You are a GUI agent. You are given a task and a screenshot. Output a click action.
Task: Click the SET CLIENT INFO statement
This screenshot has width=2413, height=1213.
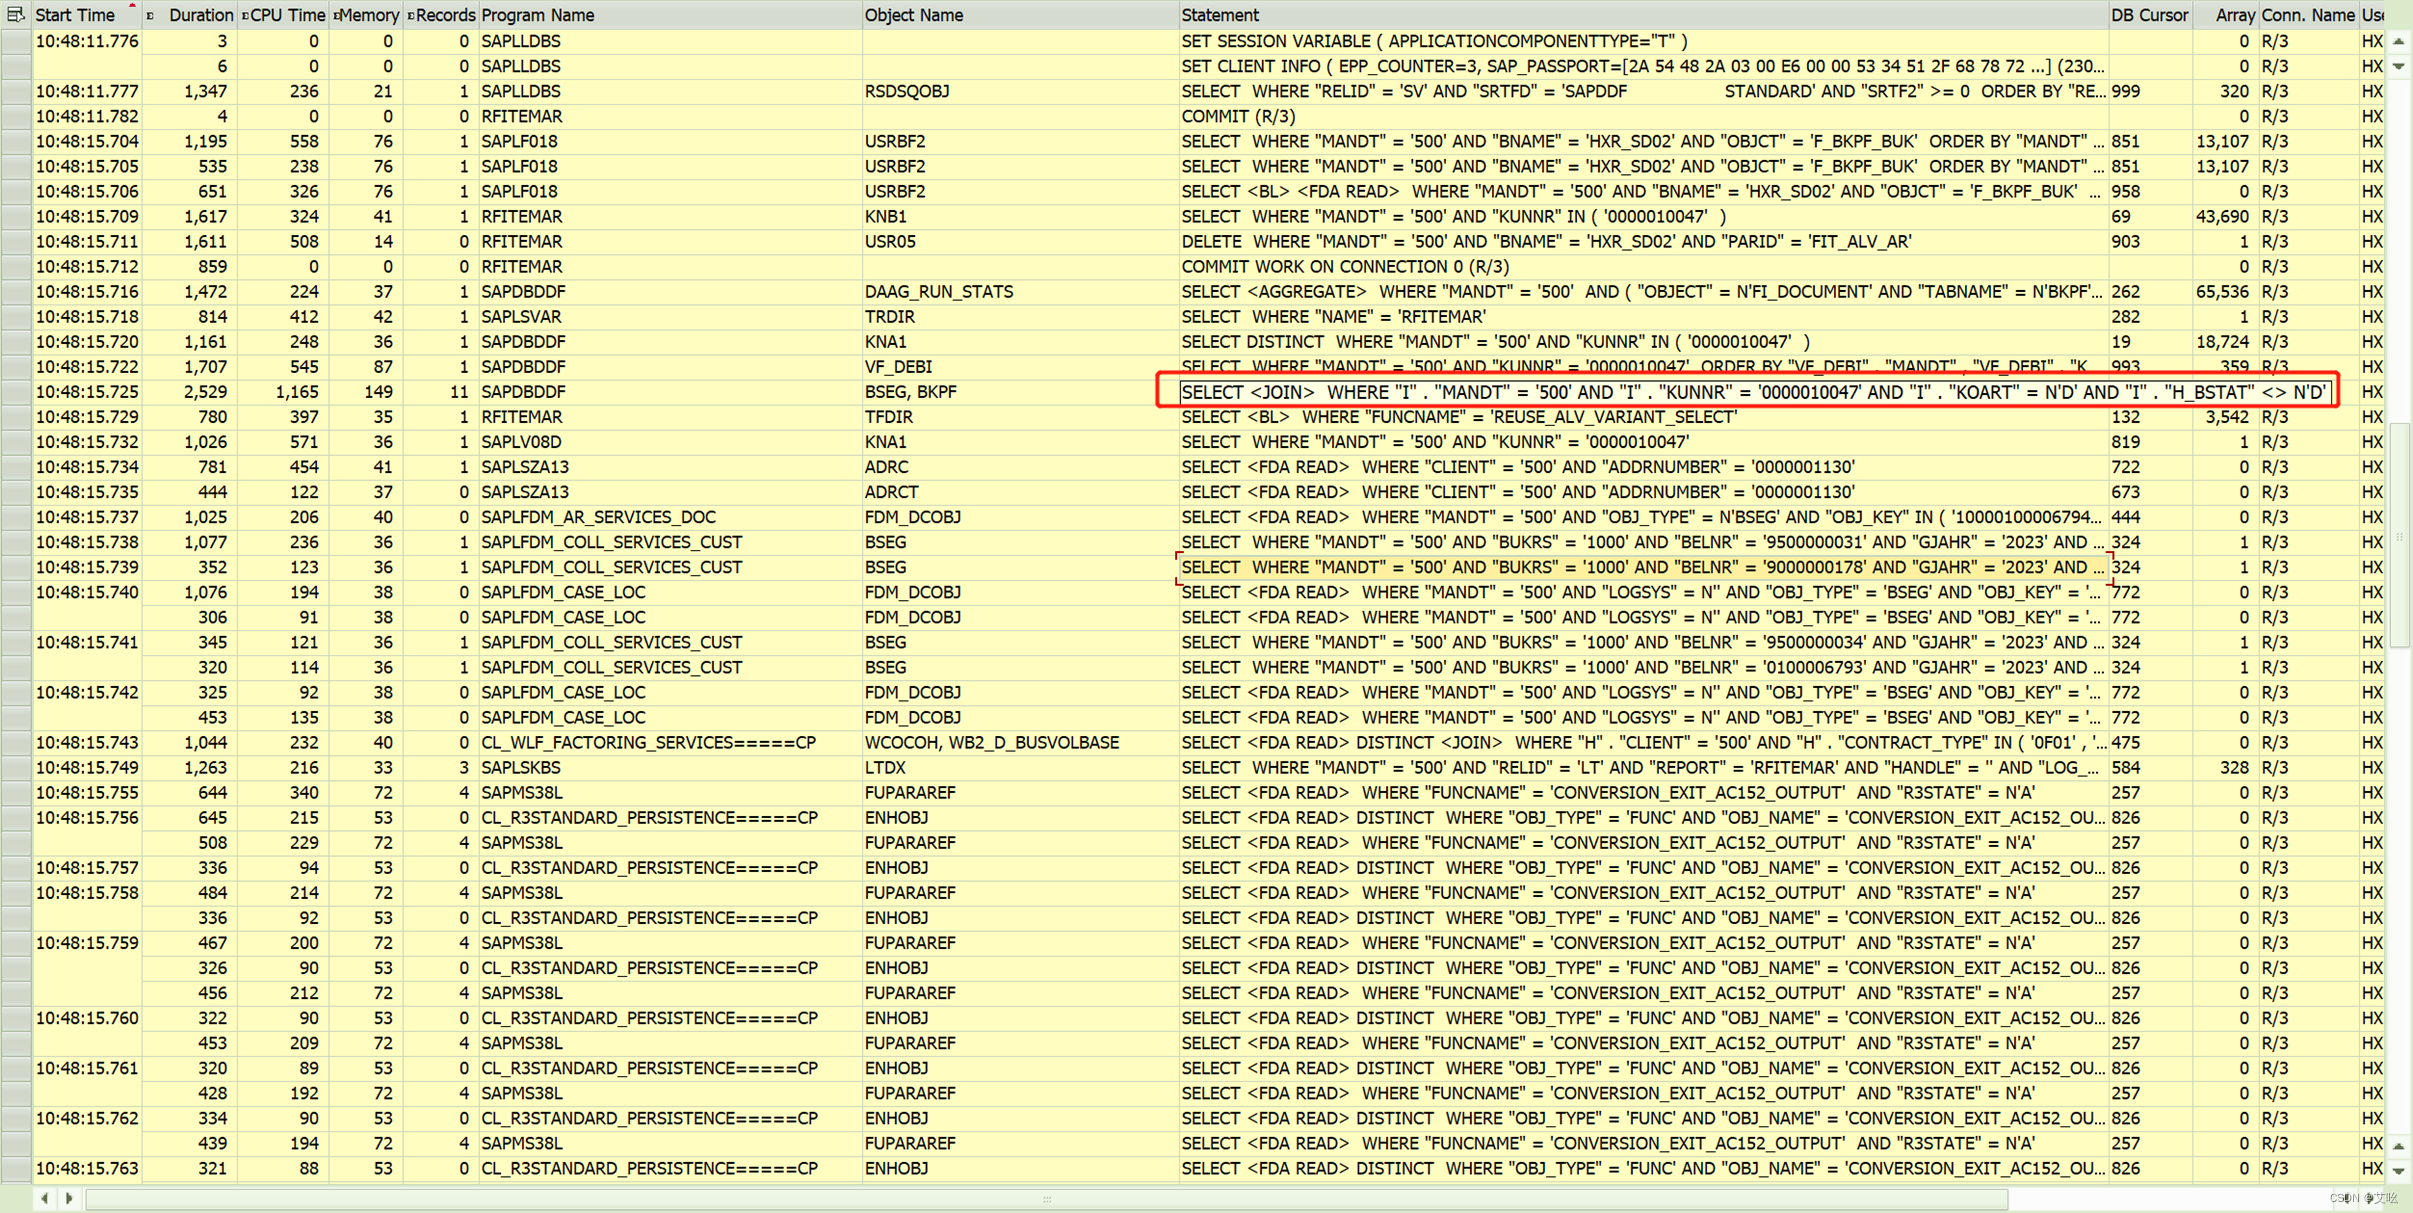pyautogui.click(x=1643, y=66)
